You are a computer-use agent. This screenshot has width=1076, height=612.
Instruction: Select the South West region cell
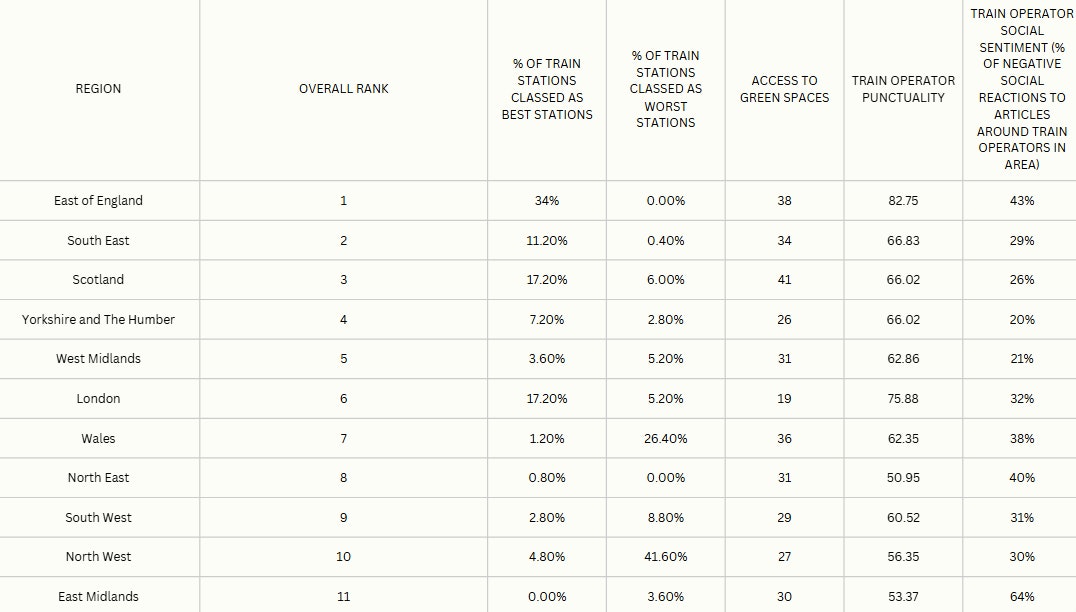(x=98, y=518)
